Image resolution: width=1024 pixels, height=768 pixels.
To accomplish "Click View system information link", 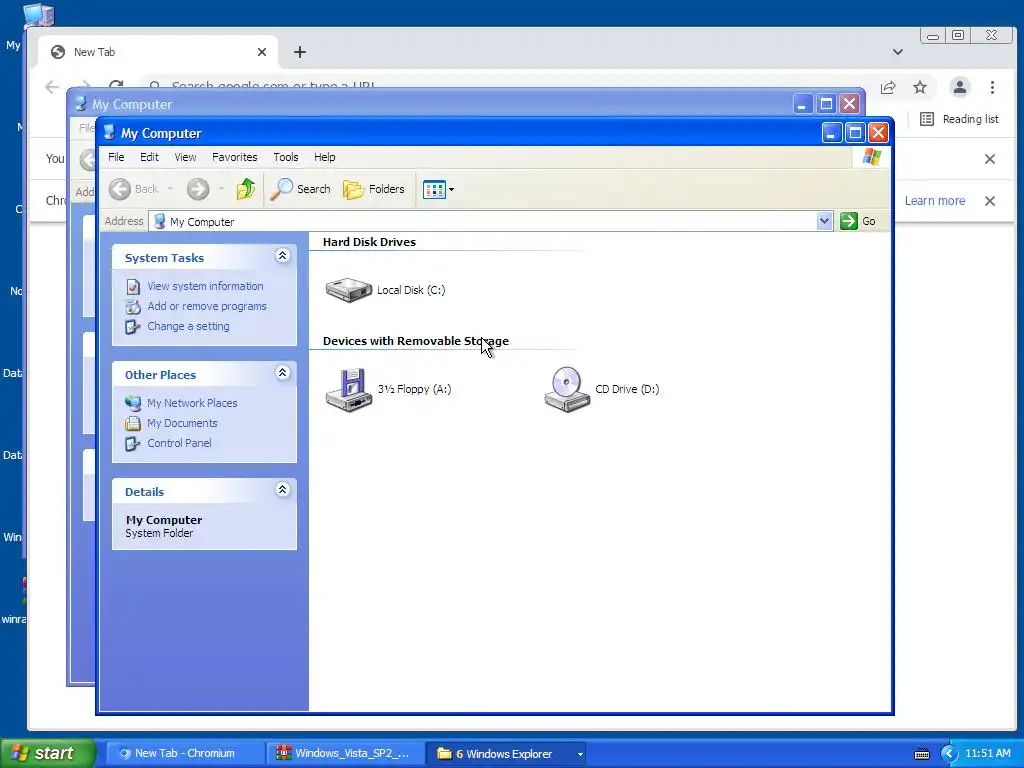I will click(x=205, y=286).
